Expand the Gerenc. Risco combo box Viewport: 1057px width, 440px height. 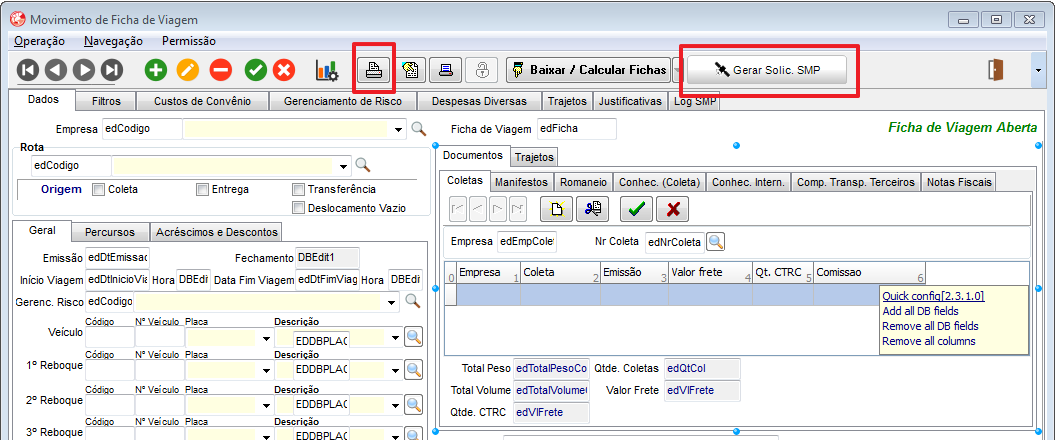pyautogui.click(x=393, y=302)
